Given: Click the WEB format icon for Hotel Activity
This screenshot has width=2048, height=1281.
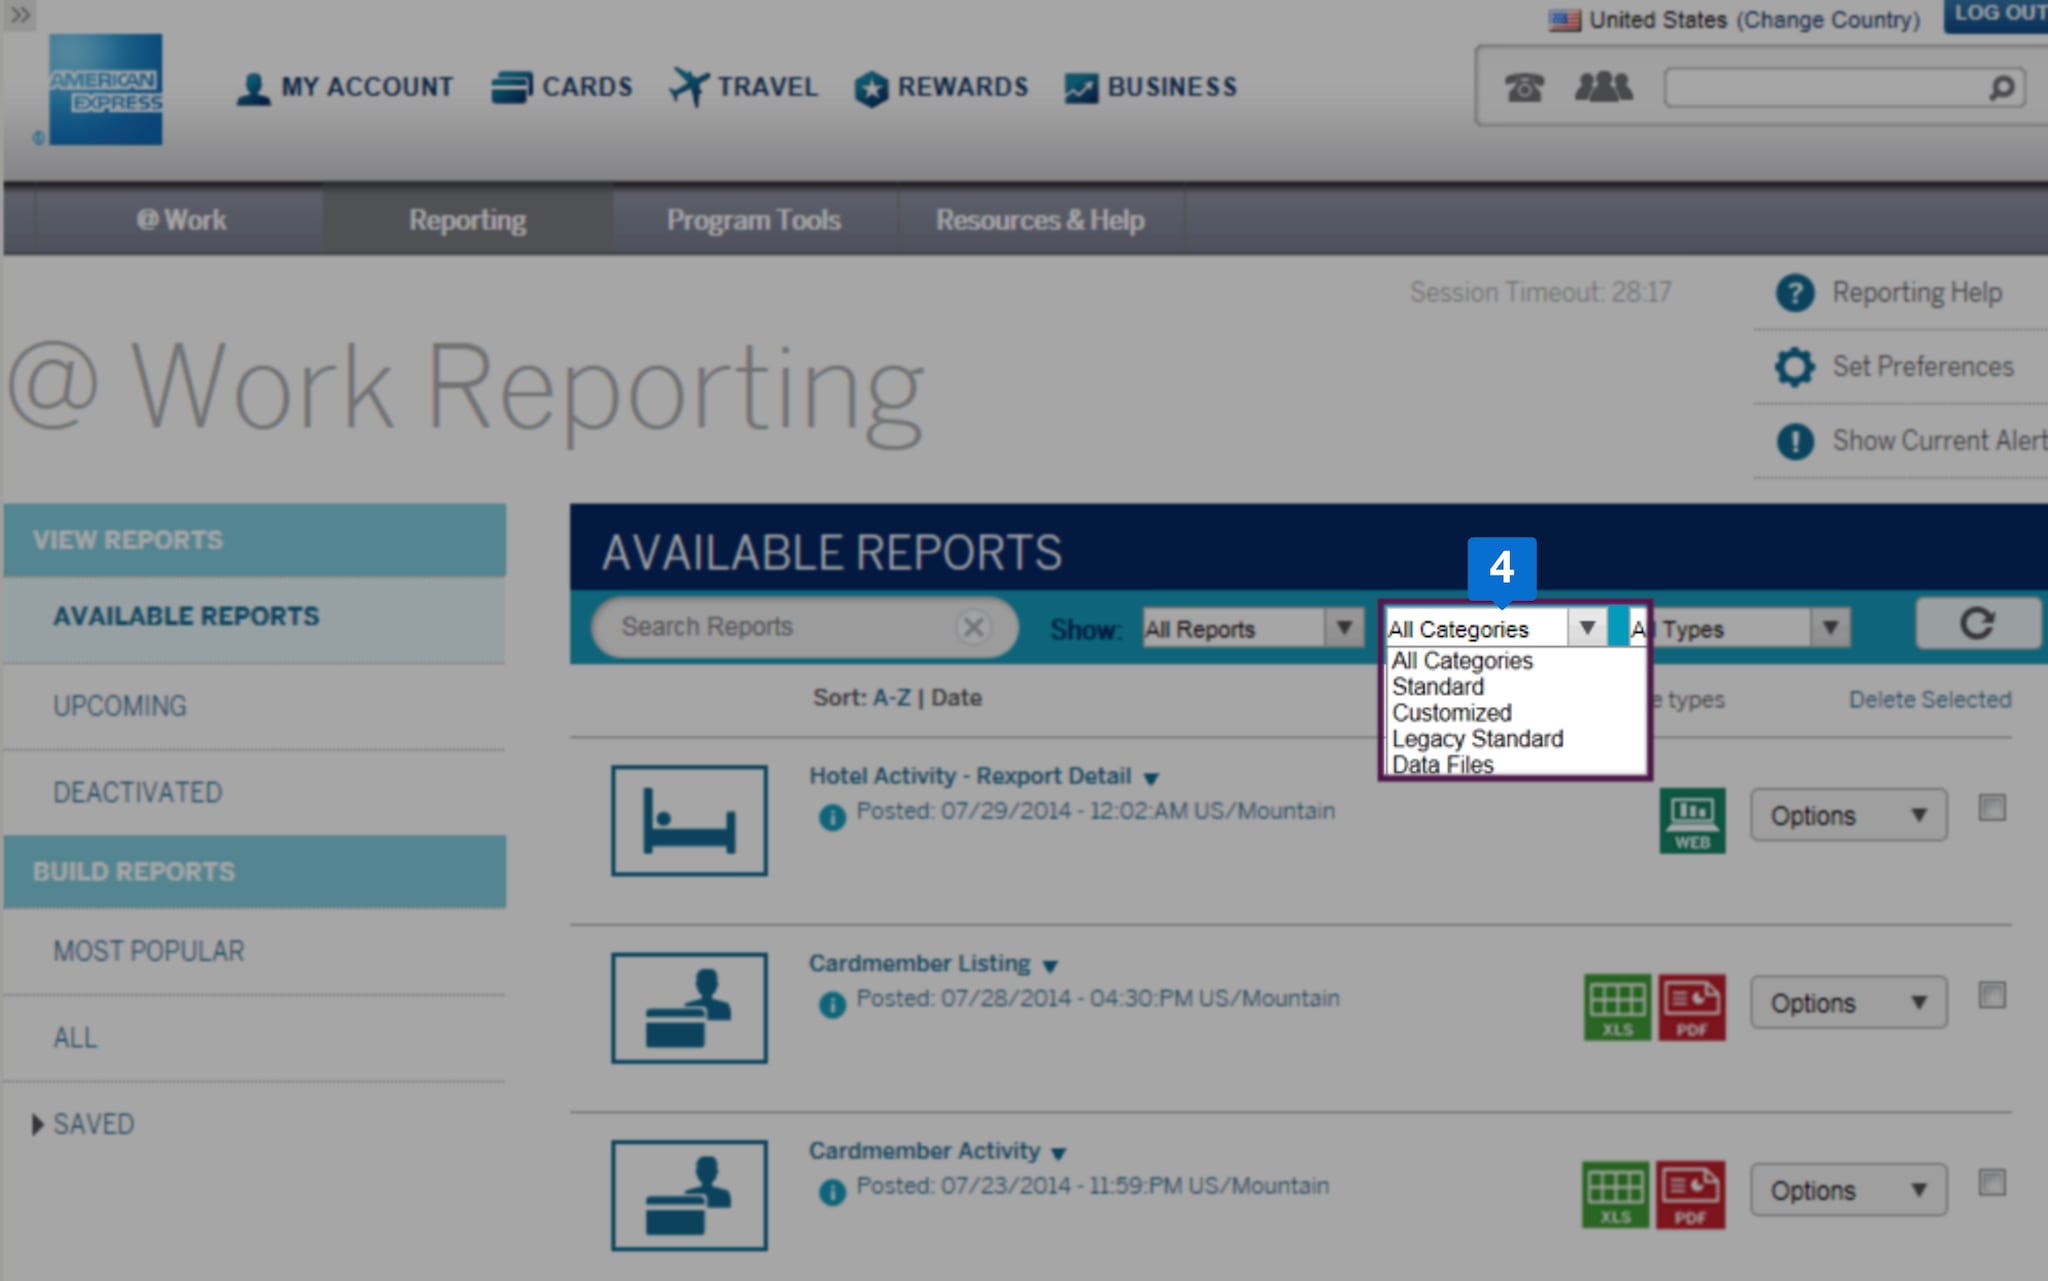Looking at the screenshot, I should point(1692,820).
